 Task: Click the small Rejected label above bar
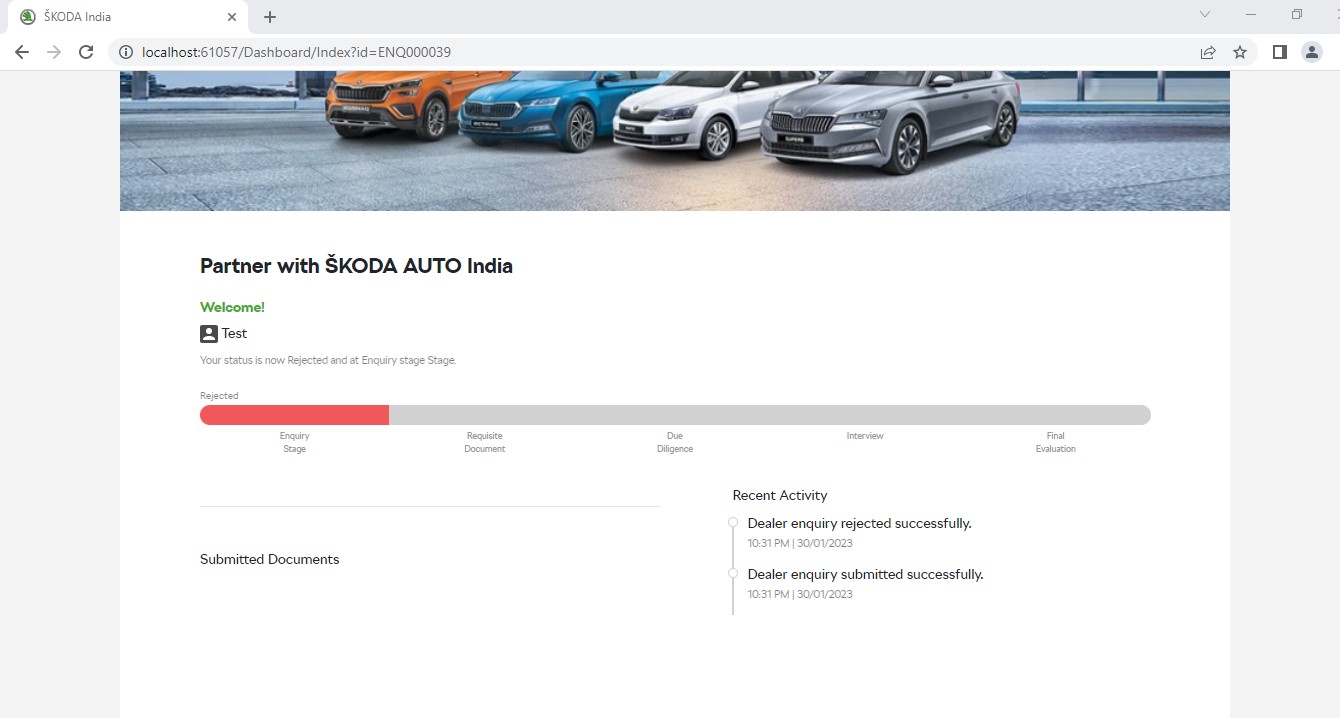219,396
